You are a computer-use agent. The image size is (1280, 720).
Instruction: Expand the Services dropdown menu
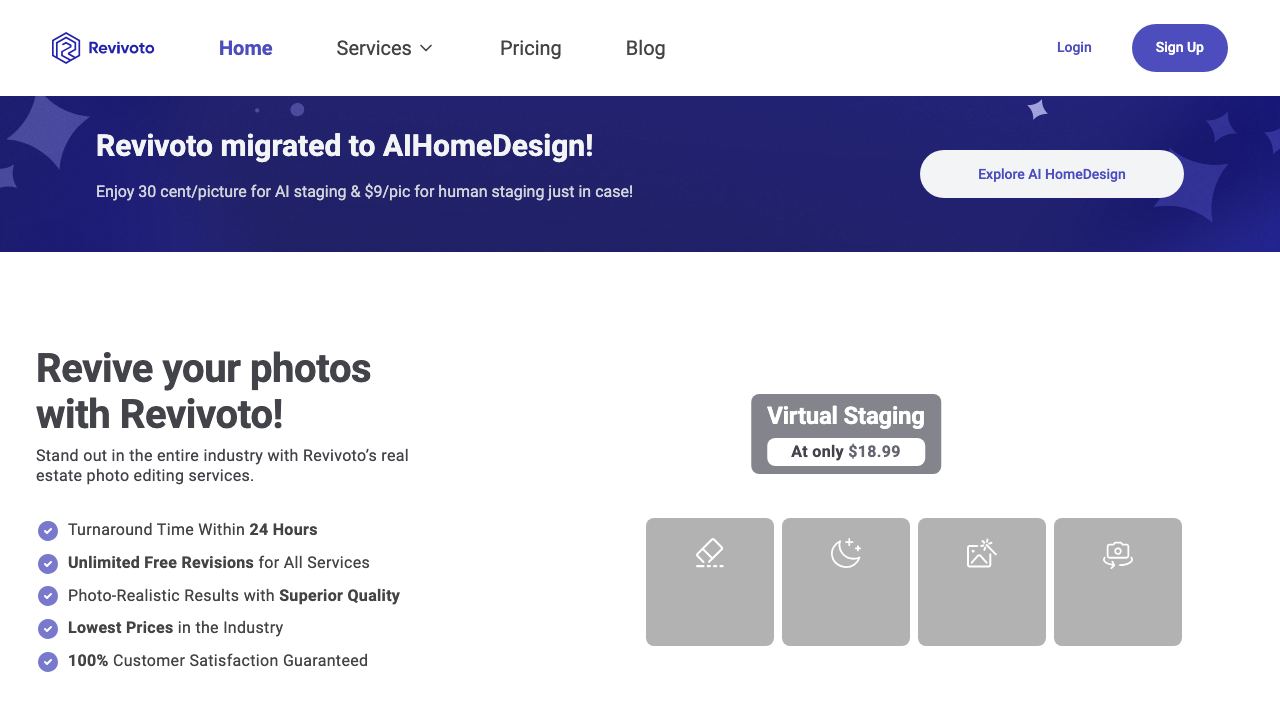click(x=384, y=48)
